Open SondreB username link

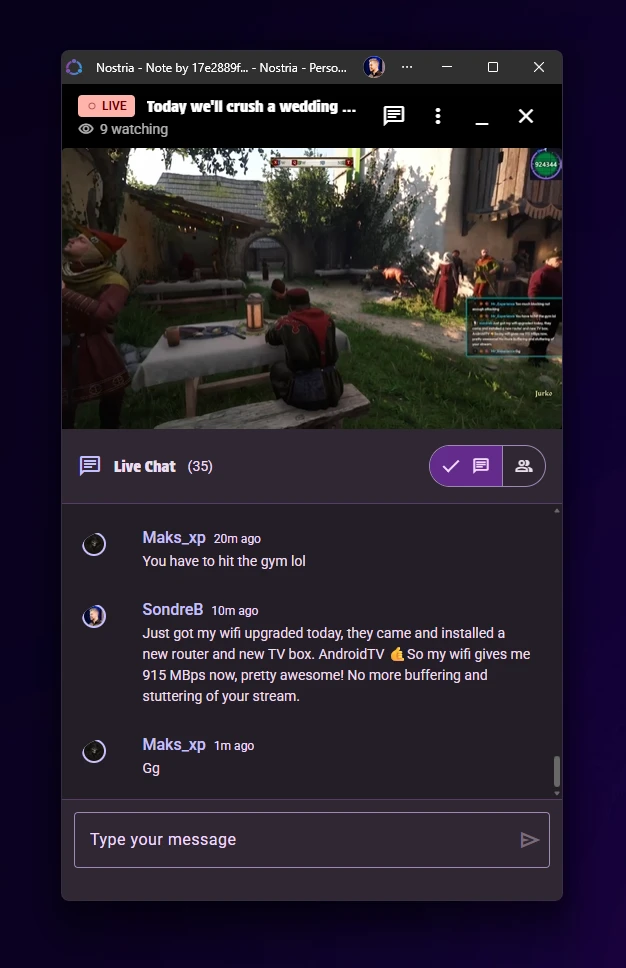pos(173,610)
